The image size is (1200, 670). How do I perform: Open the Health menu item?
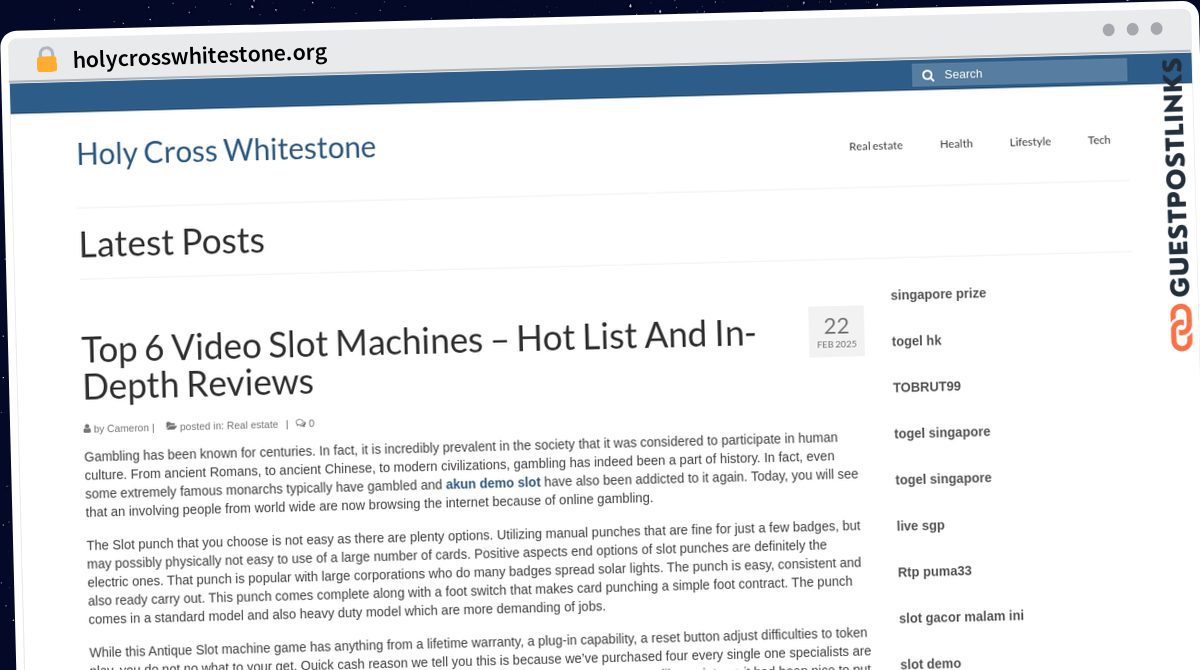click(956, 144)
